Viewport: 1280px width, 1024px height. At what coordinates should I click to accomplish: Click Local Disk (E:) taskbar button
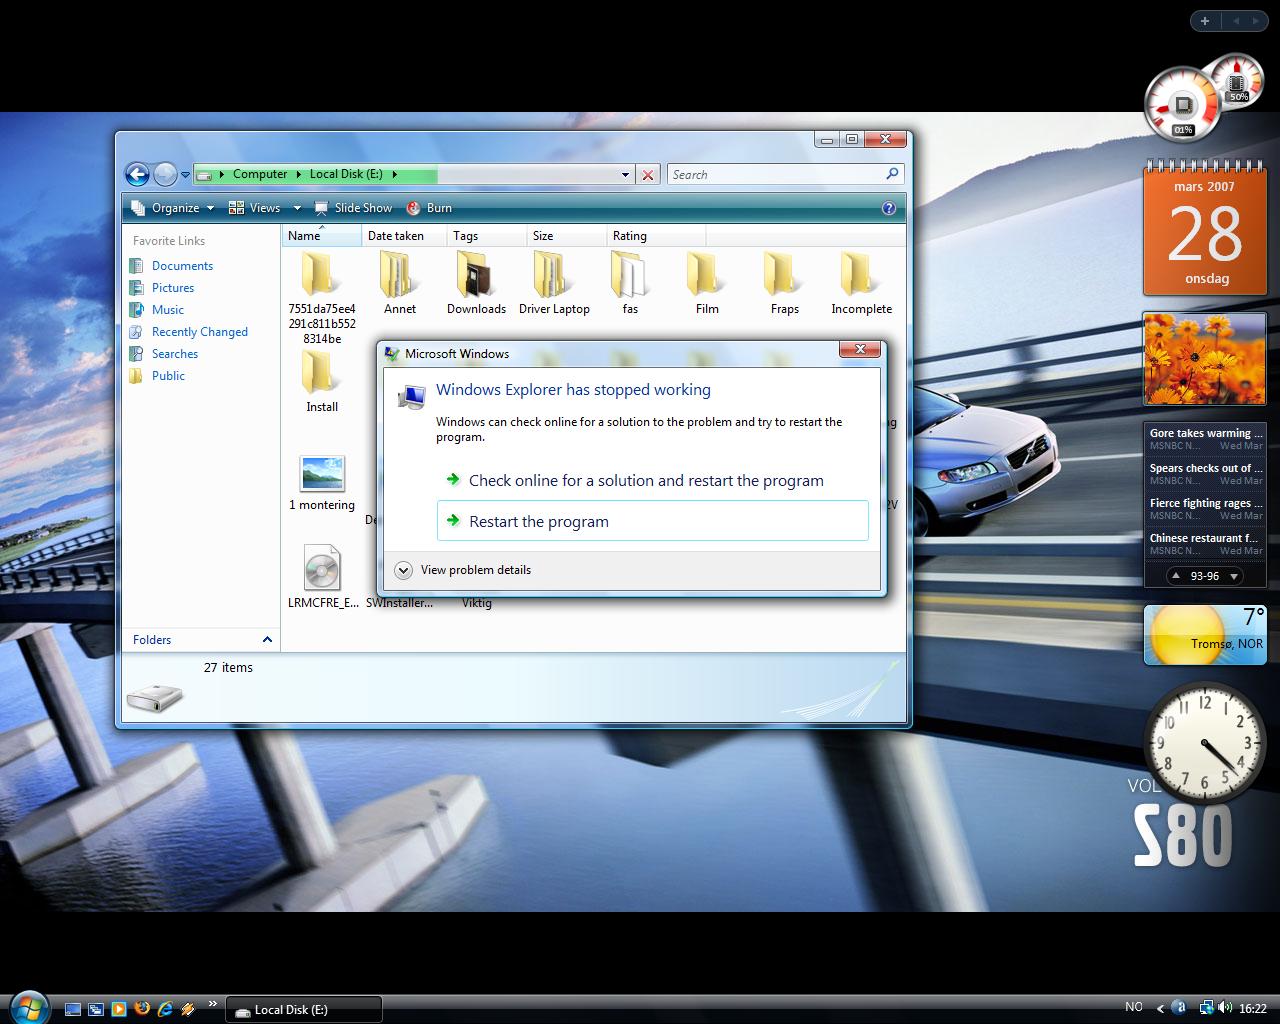[x=303, y=1009]
